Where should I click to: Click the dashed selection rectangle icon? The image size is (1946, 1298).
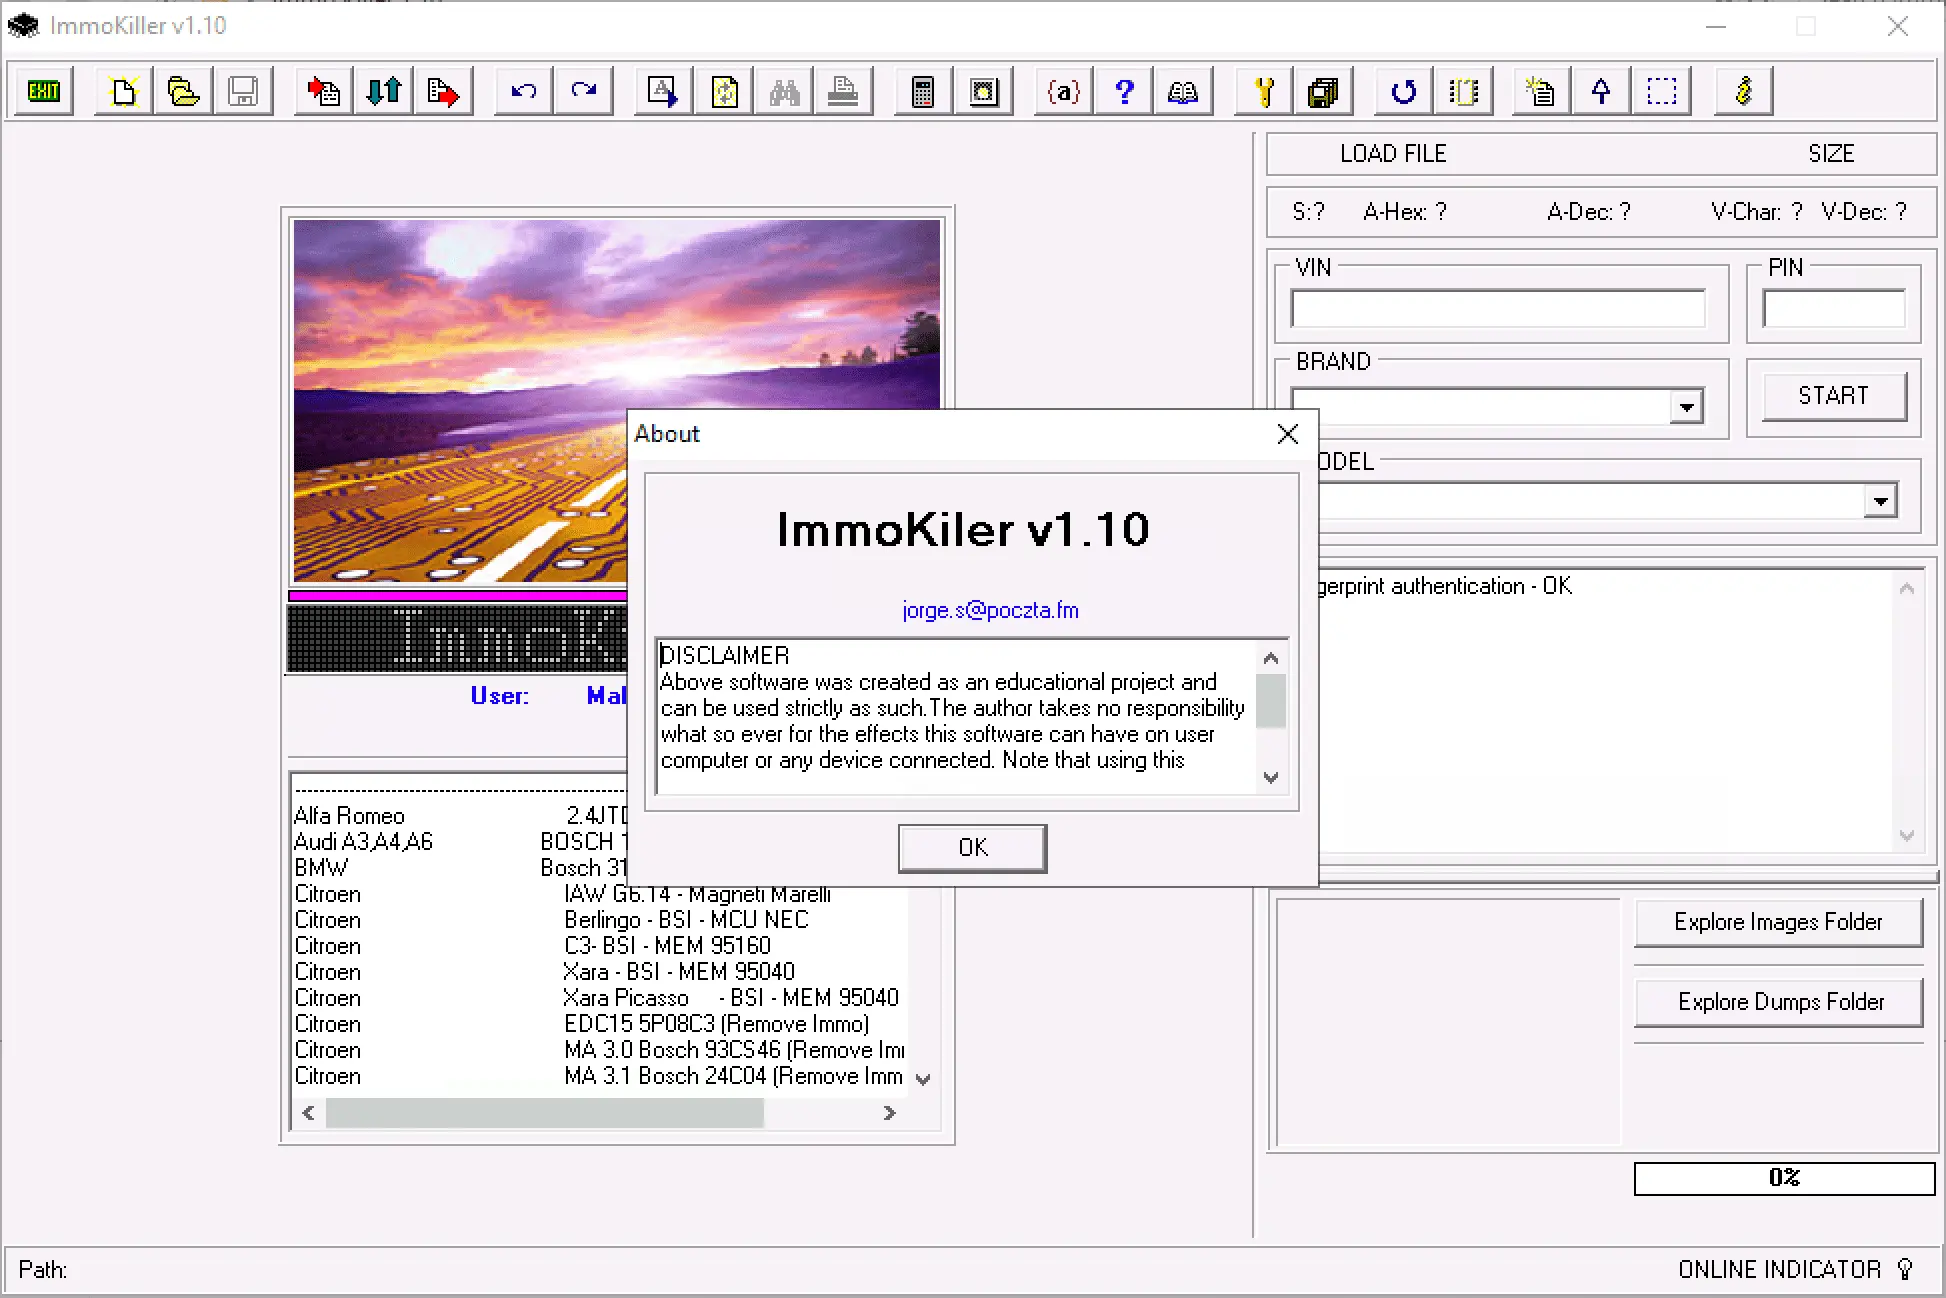click(1662, 92)
